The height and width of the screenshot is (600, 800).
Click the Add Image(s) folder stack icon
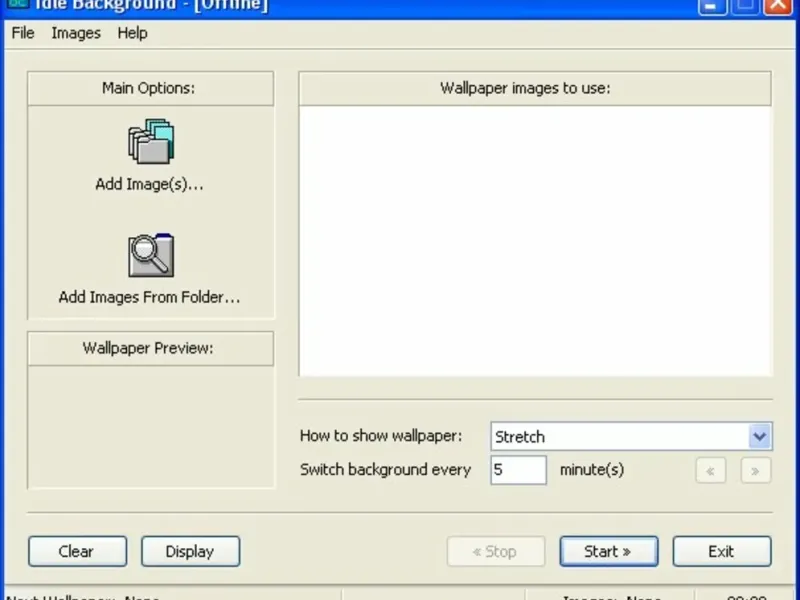[x=151, y=141]
